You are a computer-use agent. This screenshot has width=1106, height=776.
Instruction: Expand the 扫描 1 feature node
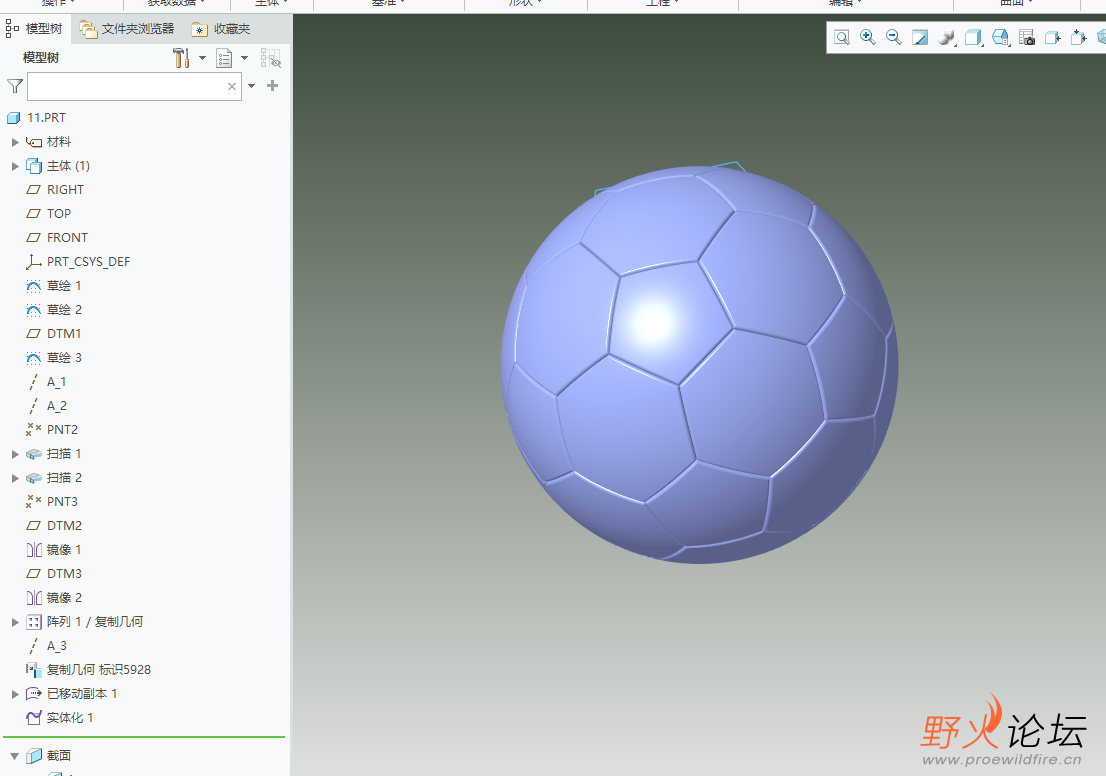click(x=15, y=454)
